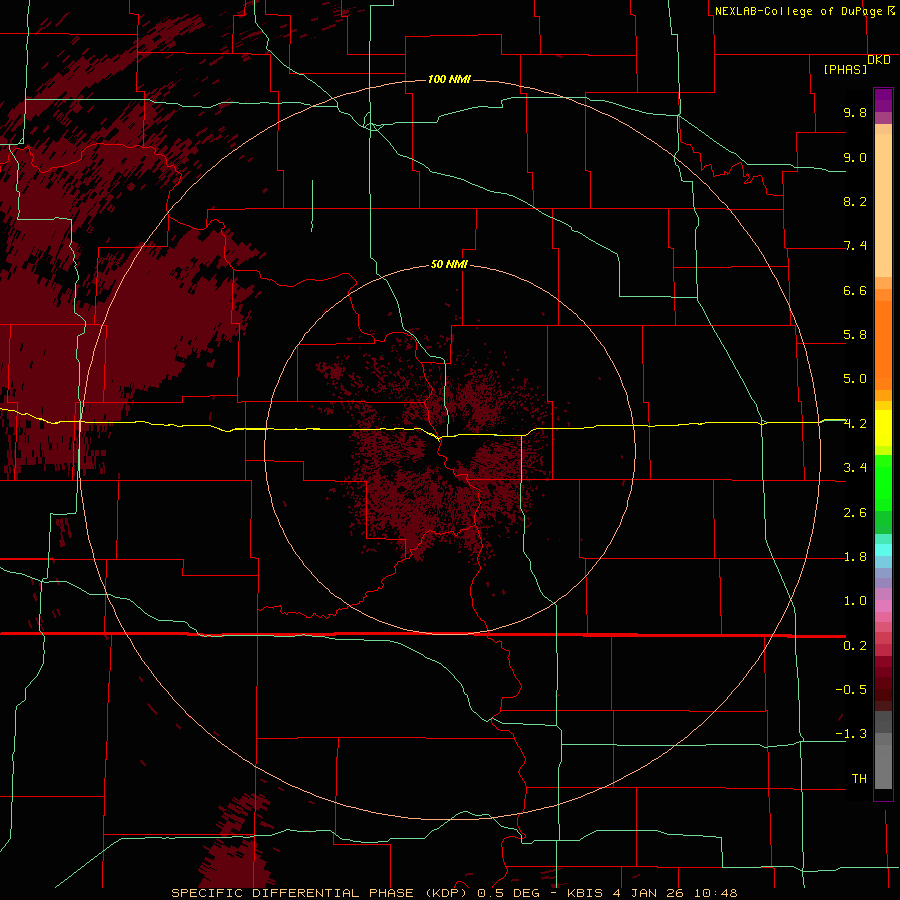
Task: Click the -0.5 legend value
Action: click(851, 690)
